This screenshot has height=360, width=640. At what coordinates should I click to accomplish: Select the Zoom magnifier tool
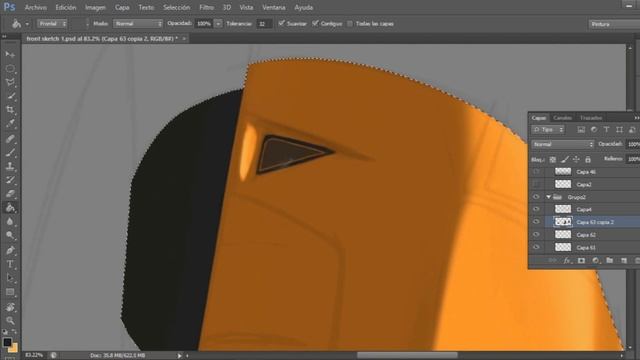[x=10, y=321]
